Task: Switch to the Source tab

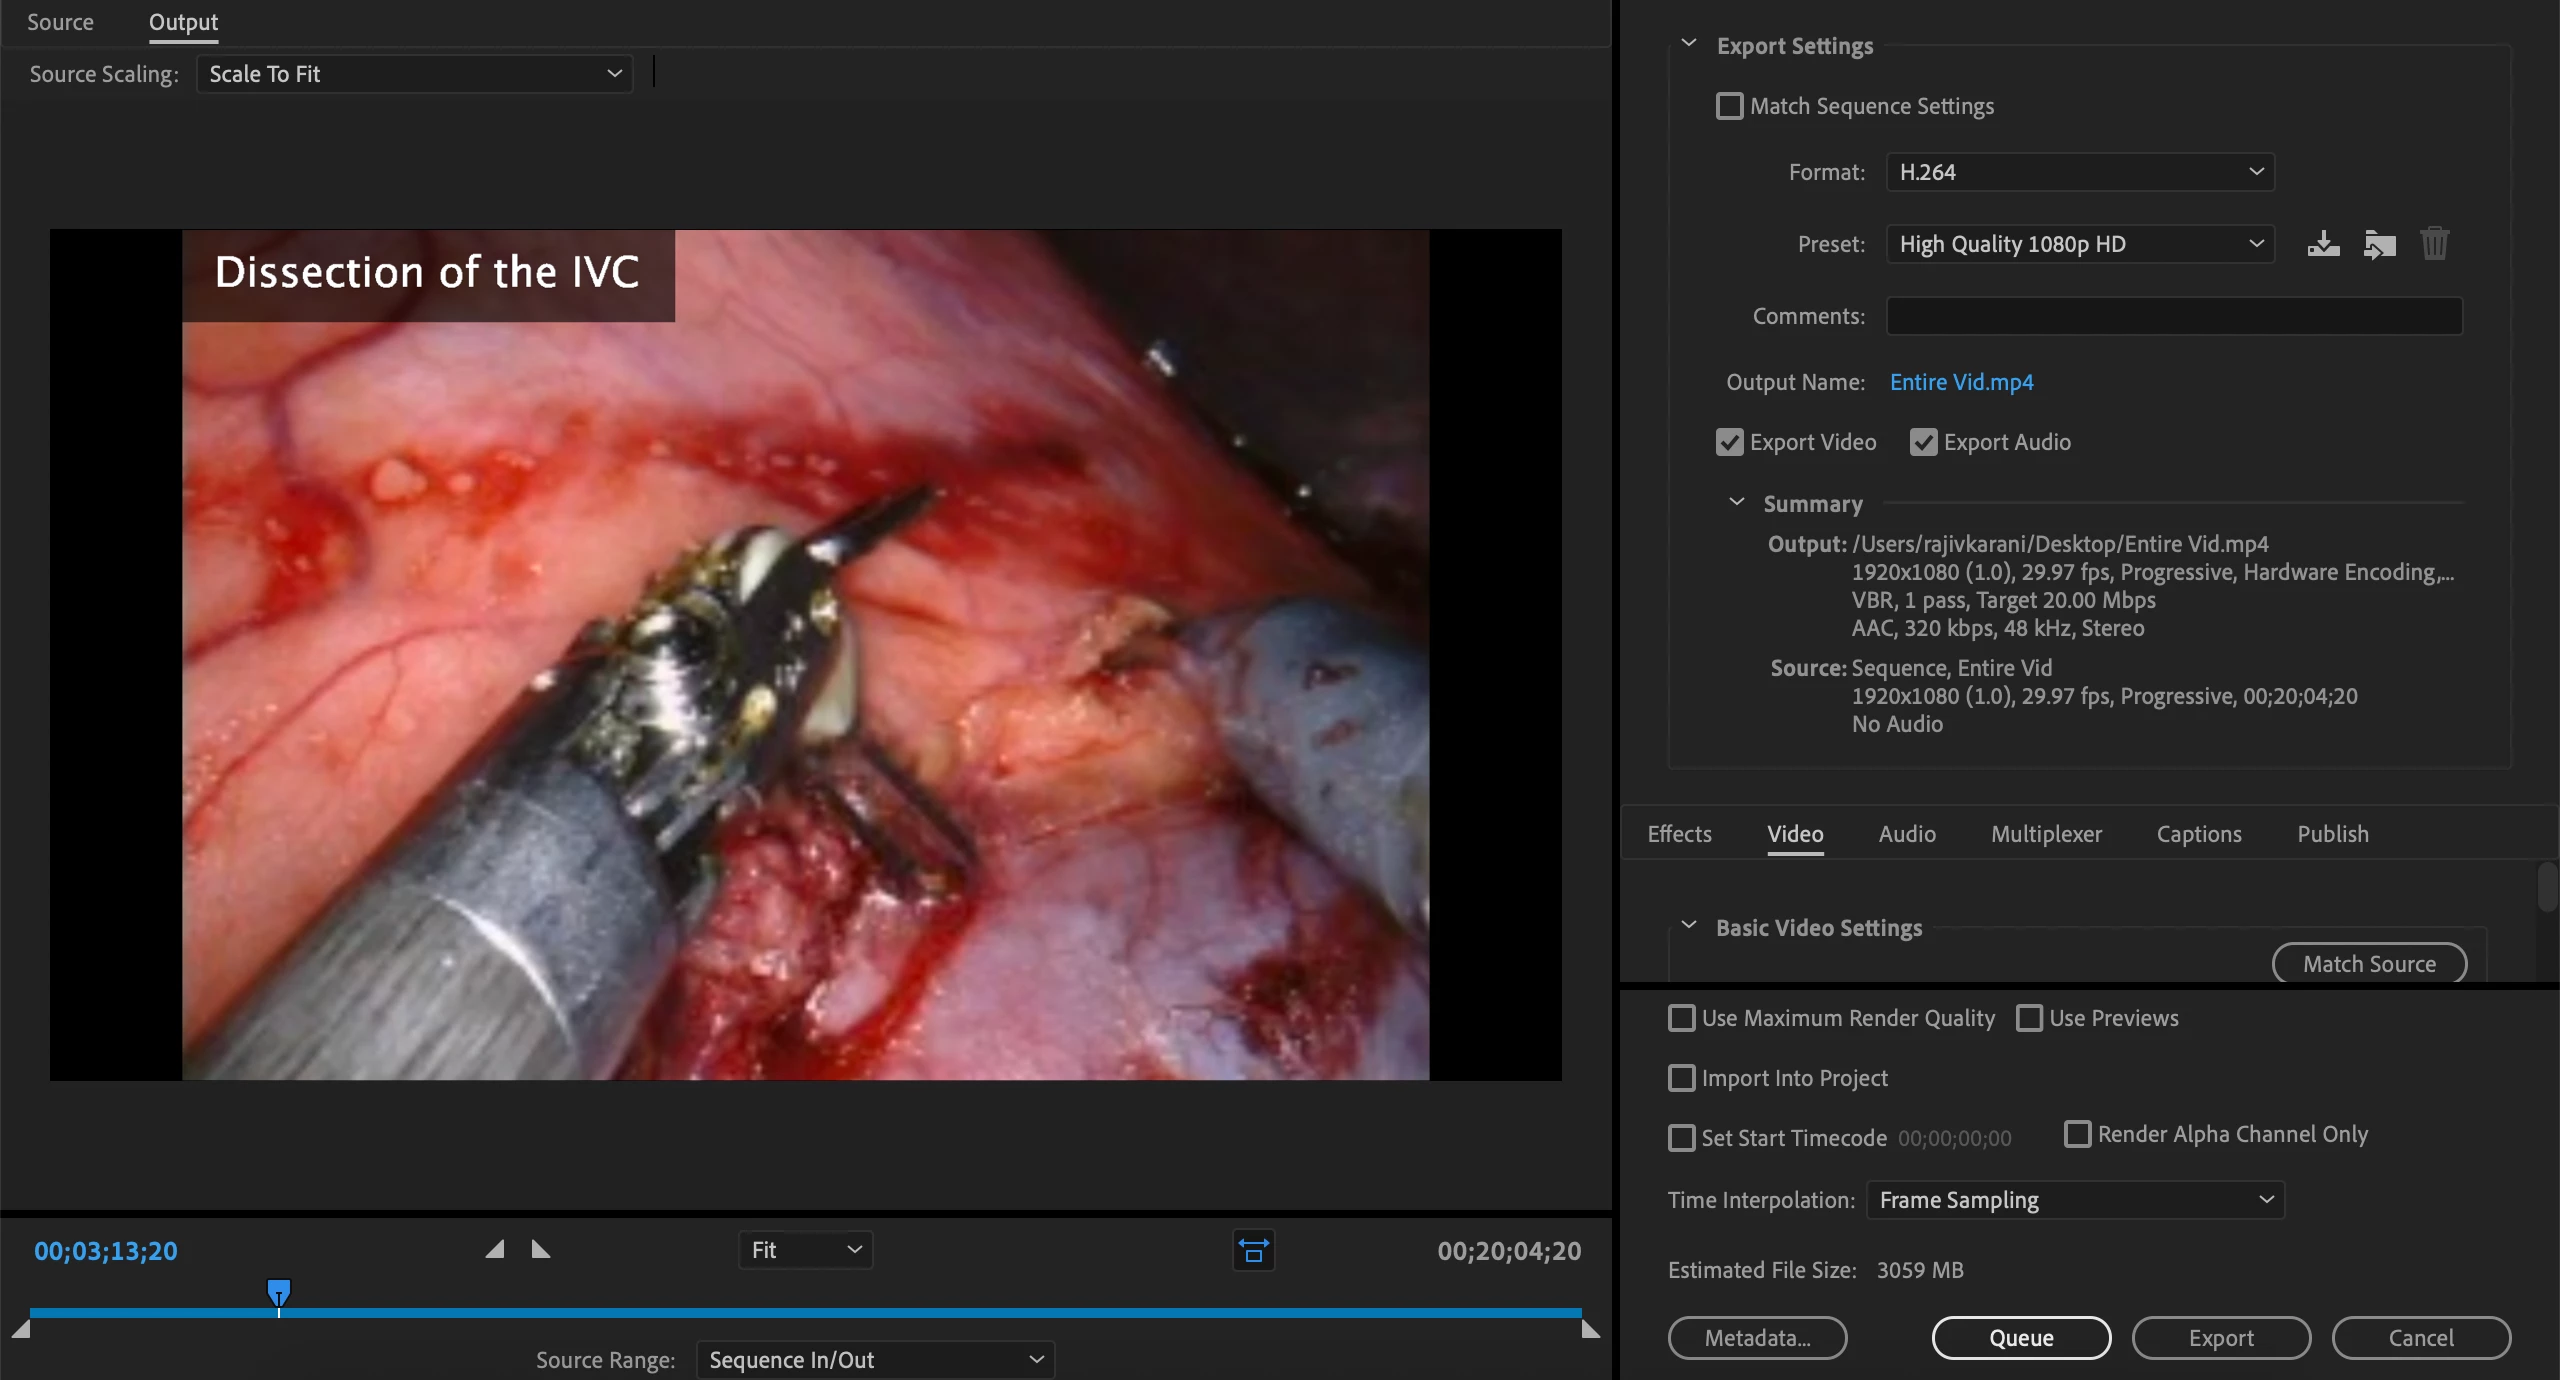Action: coord(60,22)
